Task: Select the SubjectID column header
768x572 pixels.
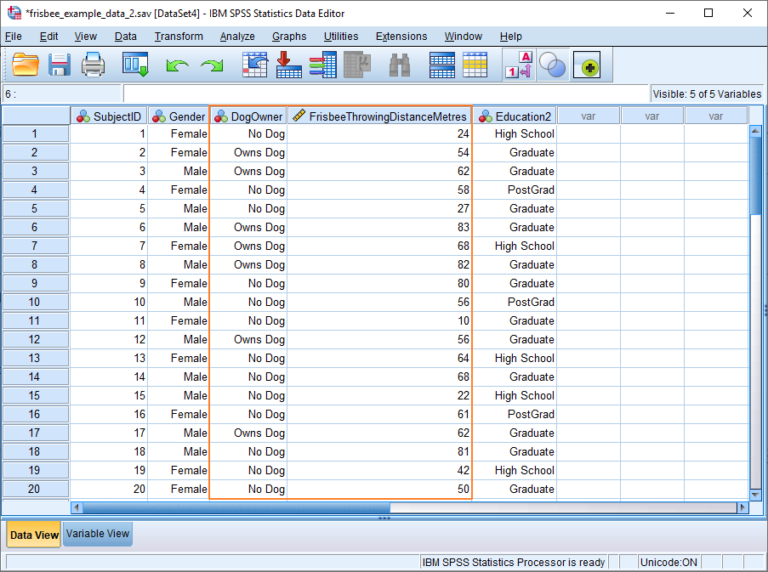Action: (109, 116)
